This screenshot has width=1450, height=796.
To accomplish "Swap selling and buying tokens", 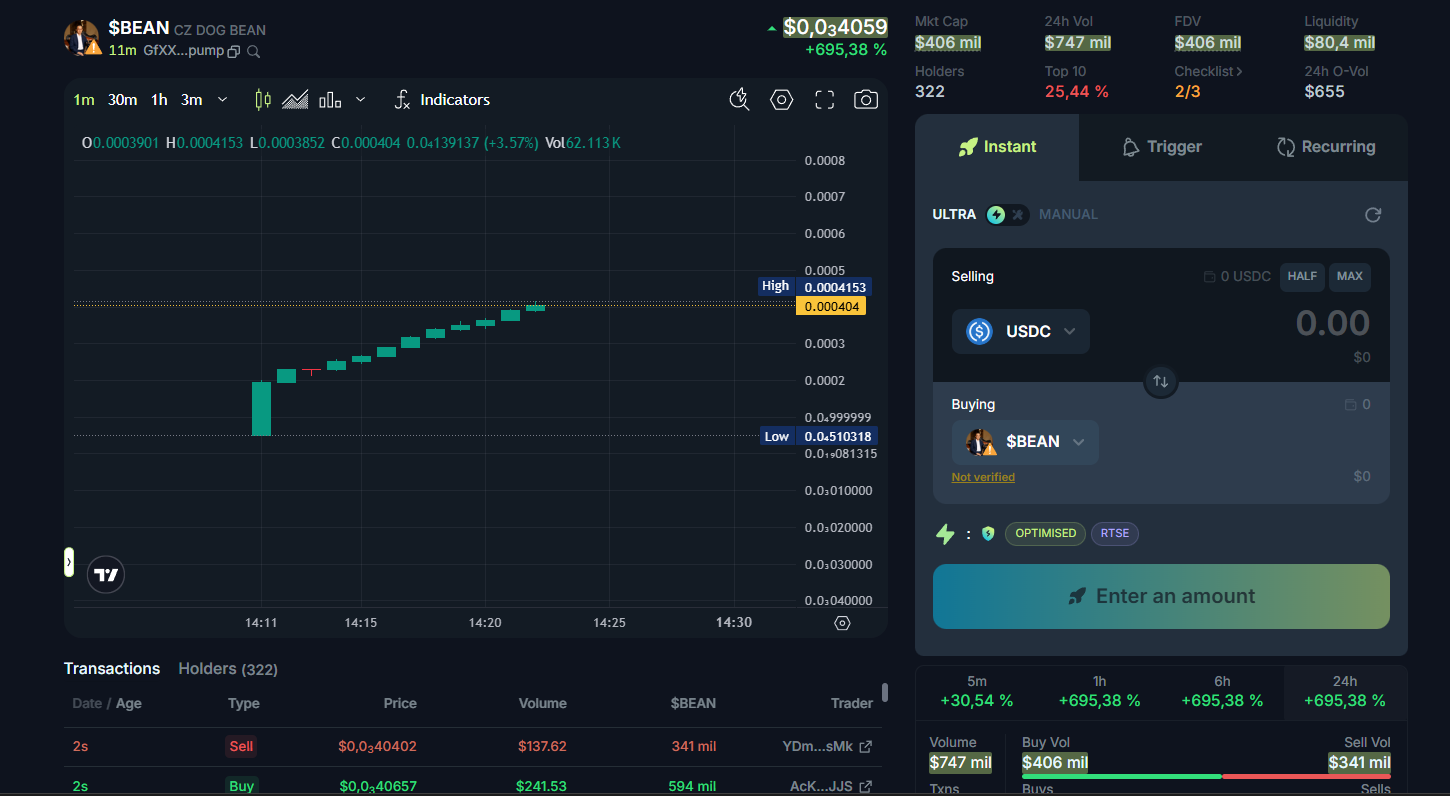I will click(1160, 381).
